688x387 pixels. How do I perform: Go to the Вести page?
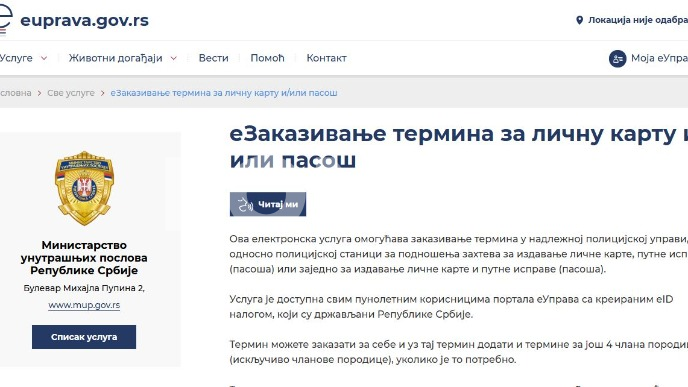213,58
